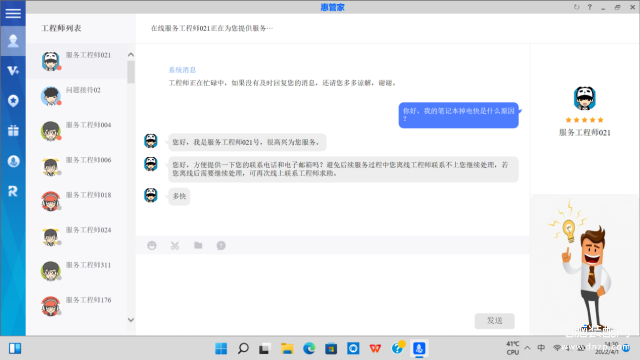Open the star badge sidebar icon
640x360 pixels.
click(13, 101)
